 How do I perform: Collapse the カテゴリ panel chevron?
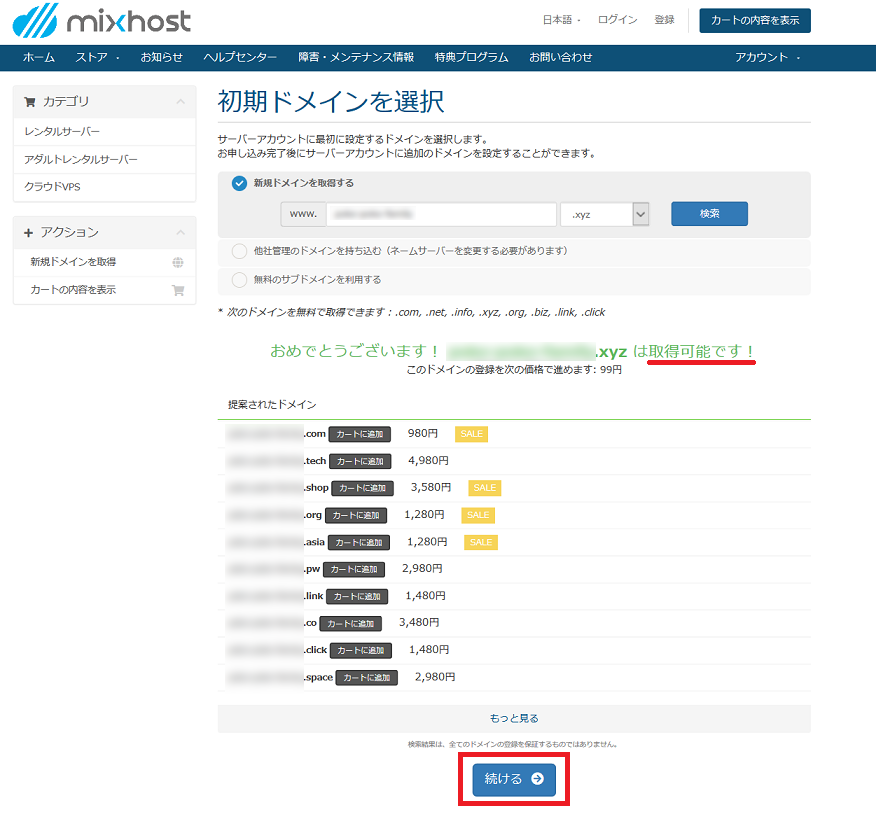[180, 102]
